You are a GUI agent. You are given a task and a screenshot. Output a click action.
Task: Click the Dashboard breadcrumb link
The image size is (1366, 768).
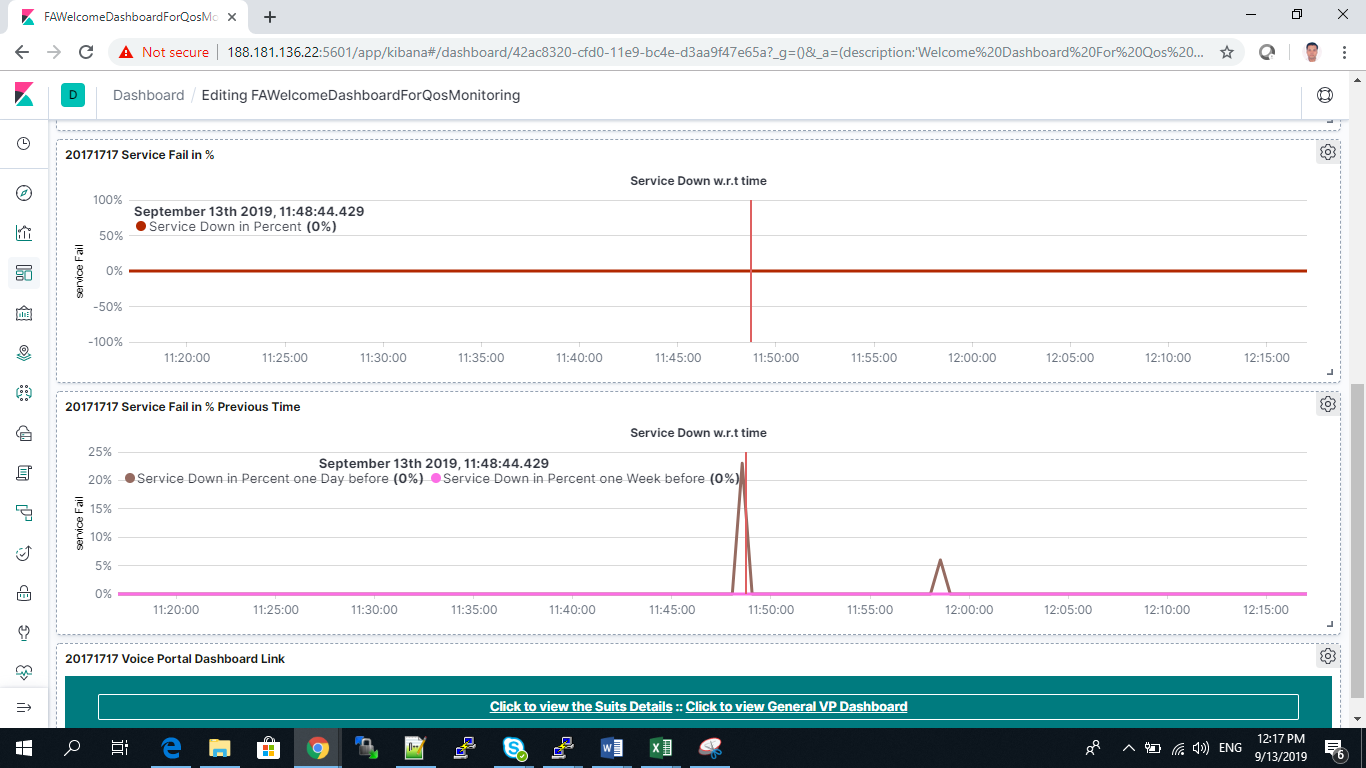coord(148,95)
